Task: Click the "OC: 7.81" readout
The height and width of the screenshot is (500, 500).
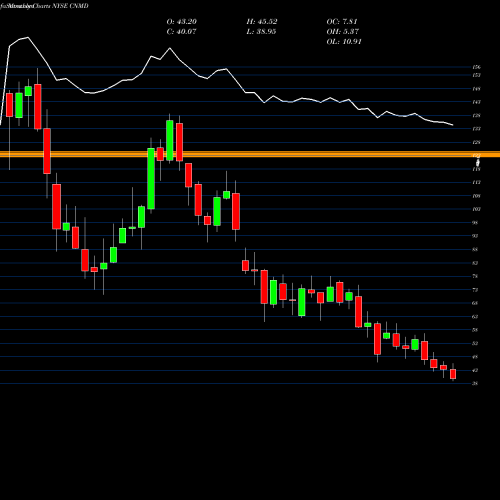Action: 342,22
